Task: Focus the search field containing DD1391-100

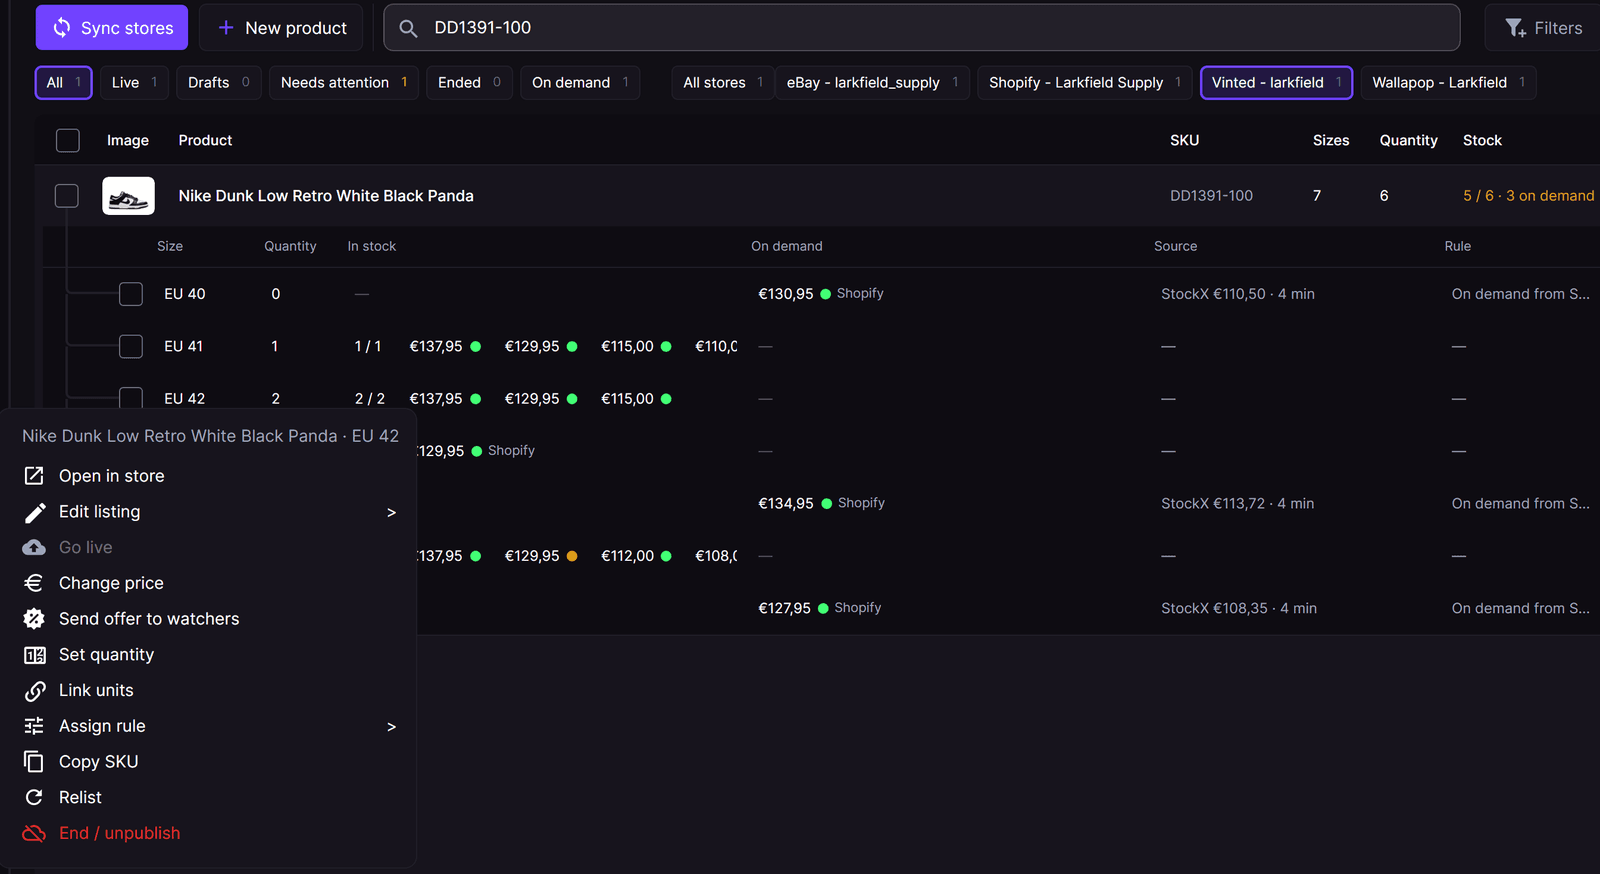Action: [x=922, y=28]
